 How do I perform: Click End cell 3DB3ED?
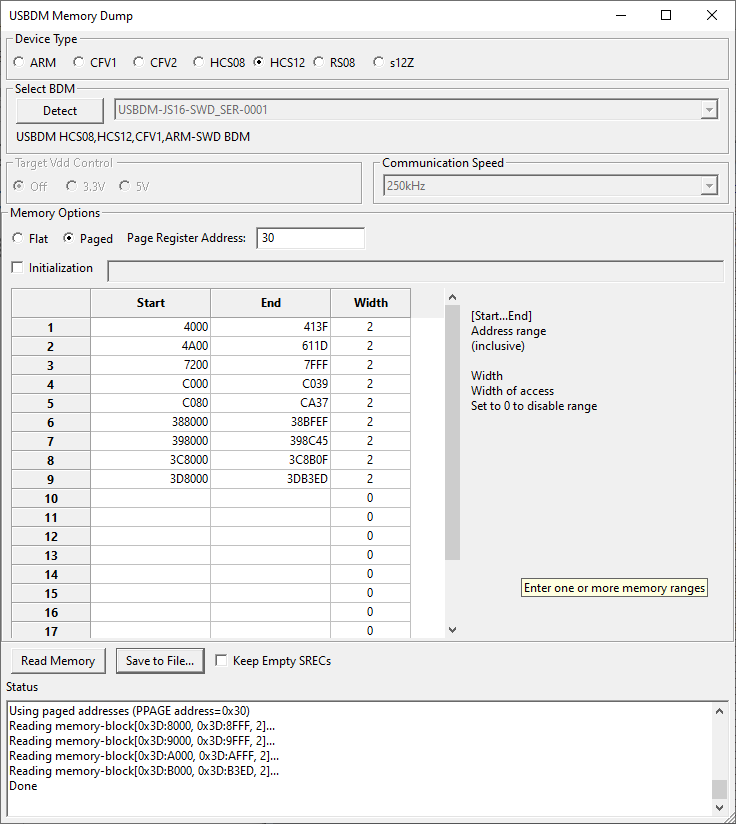[271, 479]
